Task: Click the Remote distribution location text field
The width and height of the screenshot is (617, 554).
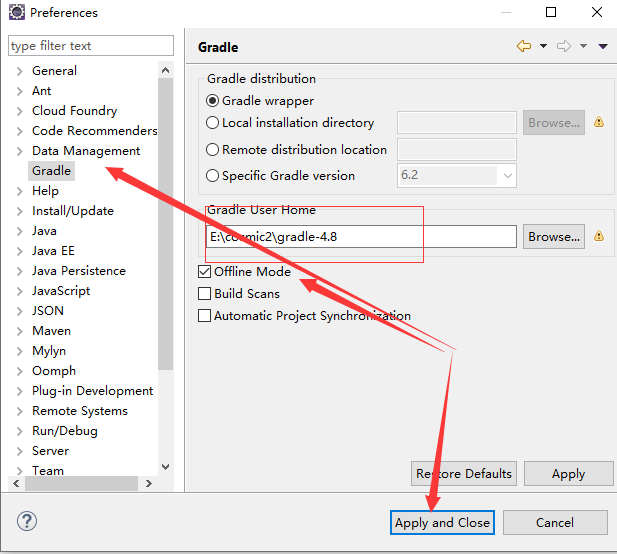Action: [x=457, y=150]
